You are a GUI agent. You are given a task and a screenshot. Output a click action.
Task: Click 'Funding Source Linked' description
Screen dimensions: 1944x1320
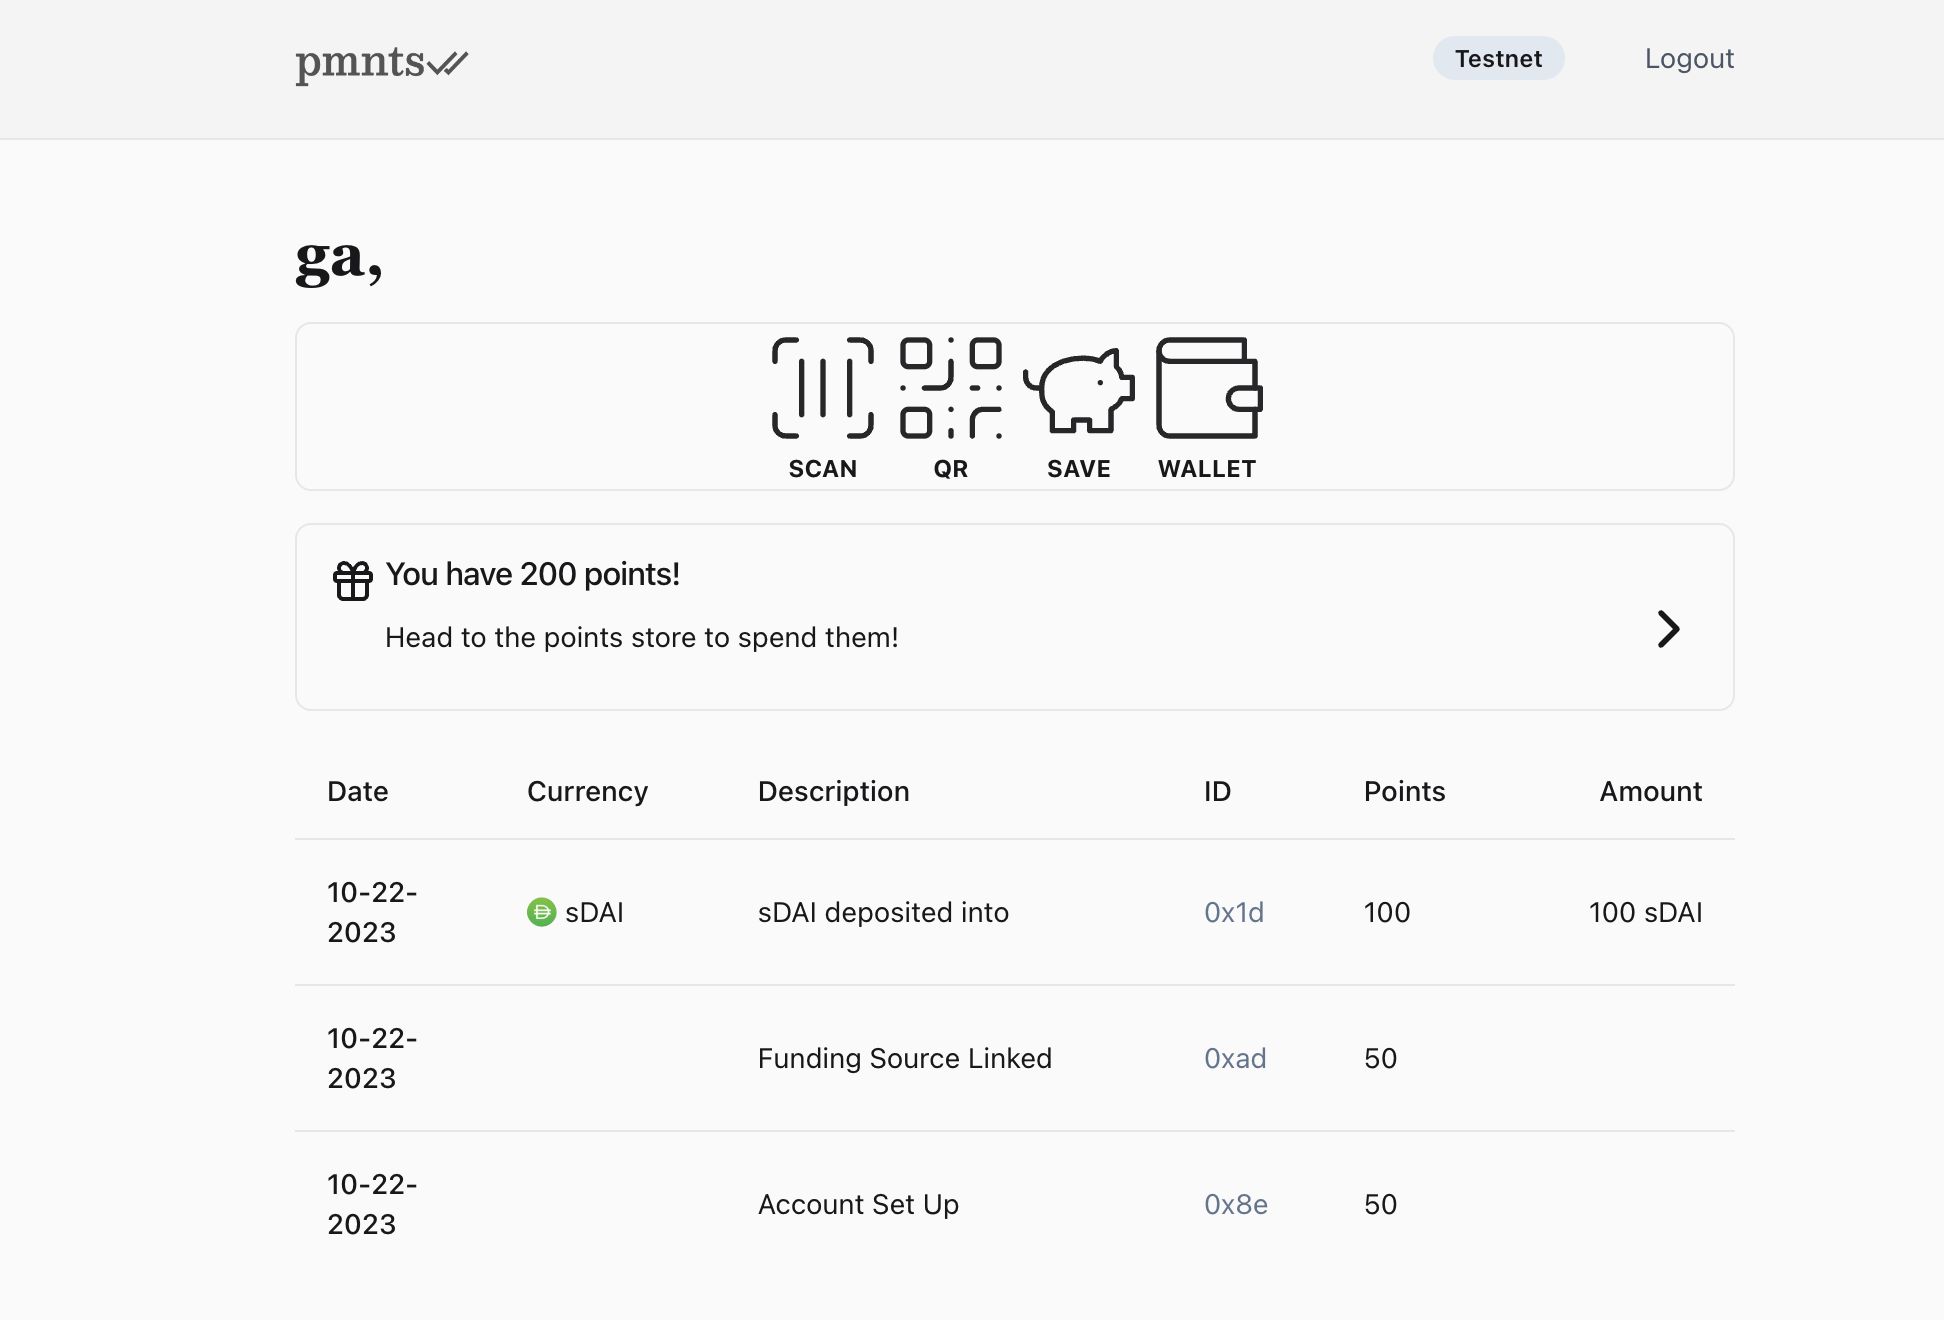click(x=905, y=1058)
